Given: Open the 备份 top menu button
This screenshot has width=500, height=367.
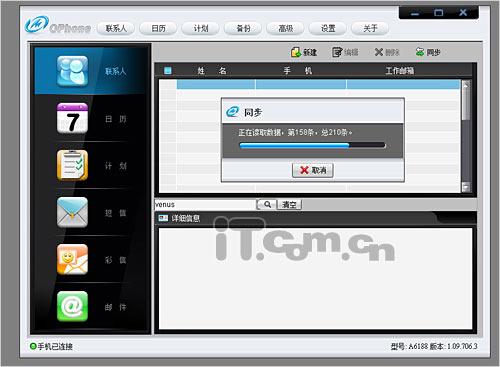Looking at the screenshot, I should (x=243, y=29).
